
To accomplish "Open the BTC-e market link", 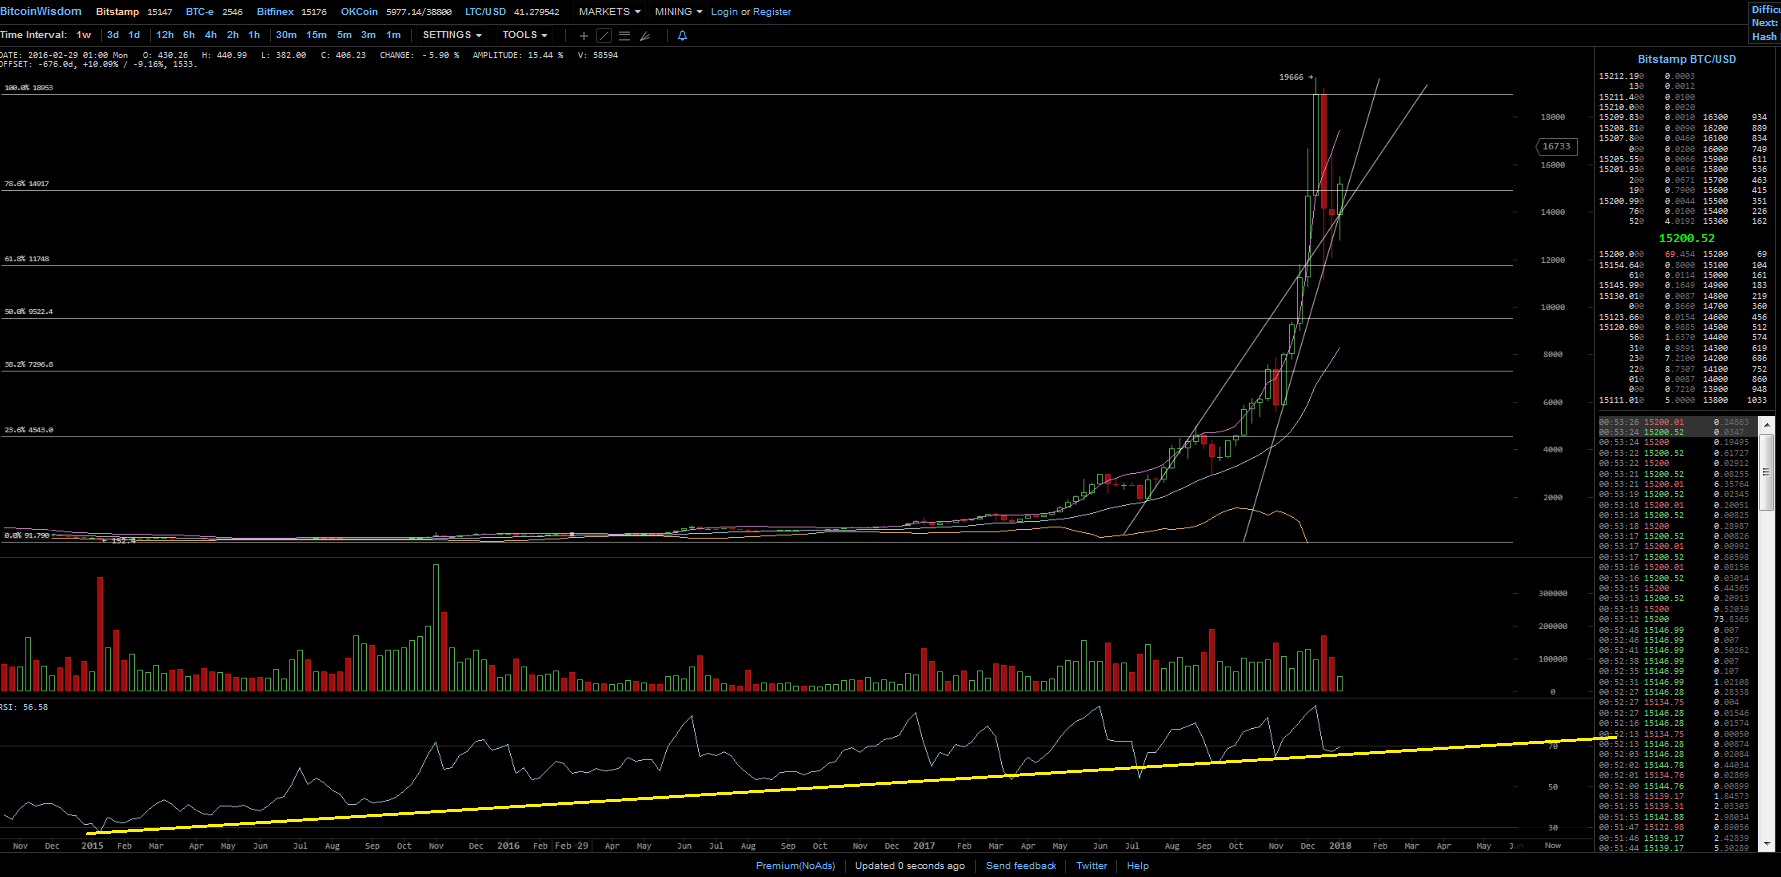I will point(199,12).
